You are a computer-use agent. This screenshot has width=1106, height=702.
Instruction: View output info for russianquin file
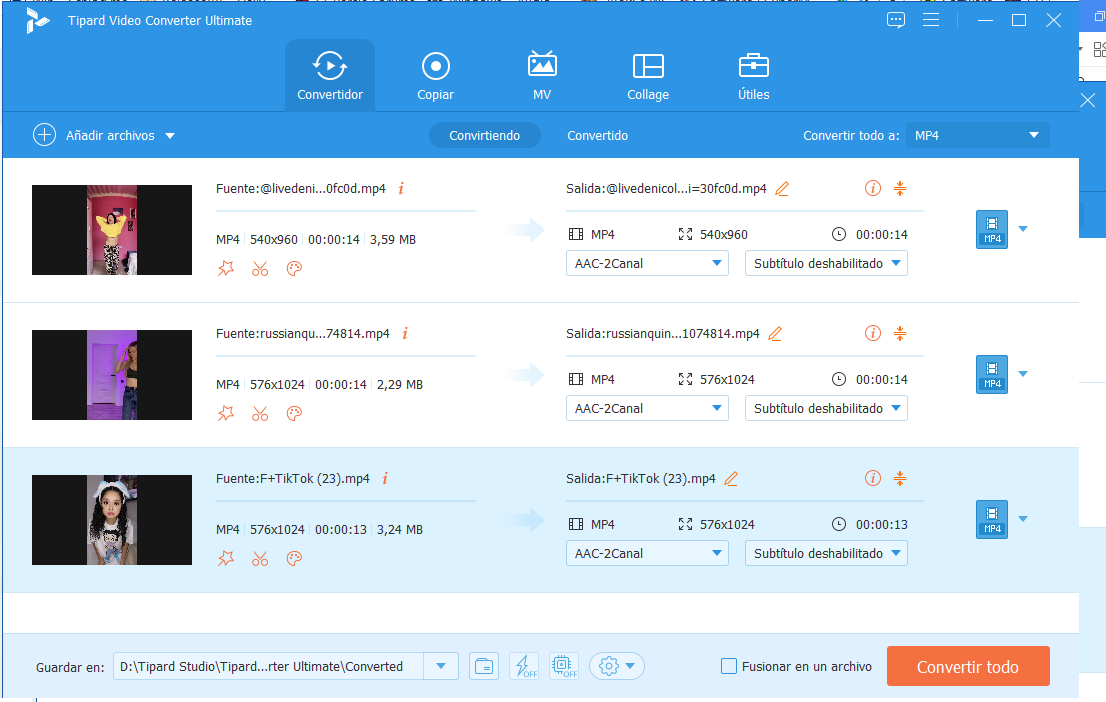pyautogui.click(x=873, y=334)
